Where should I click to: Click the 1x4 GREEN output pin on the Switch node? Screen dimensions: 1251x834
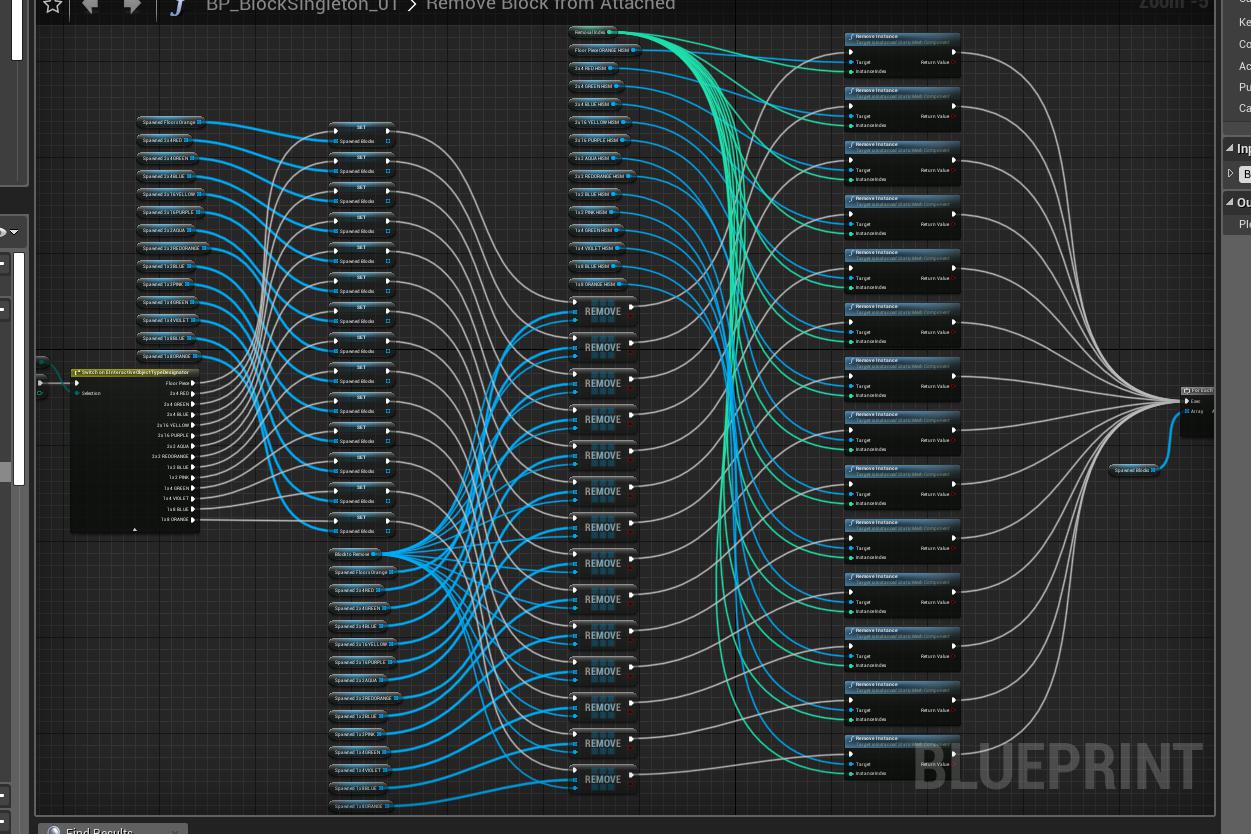pyautogui.click(x=193, y=488)
